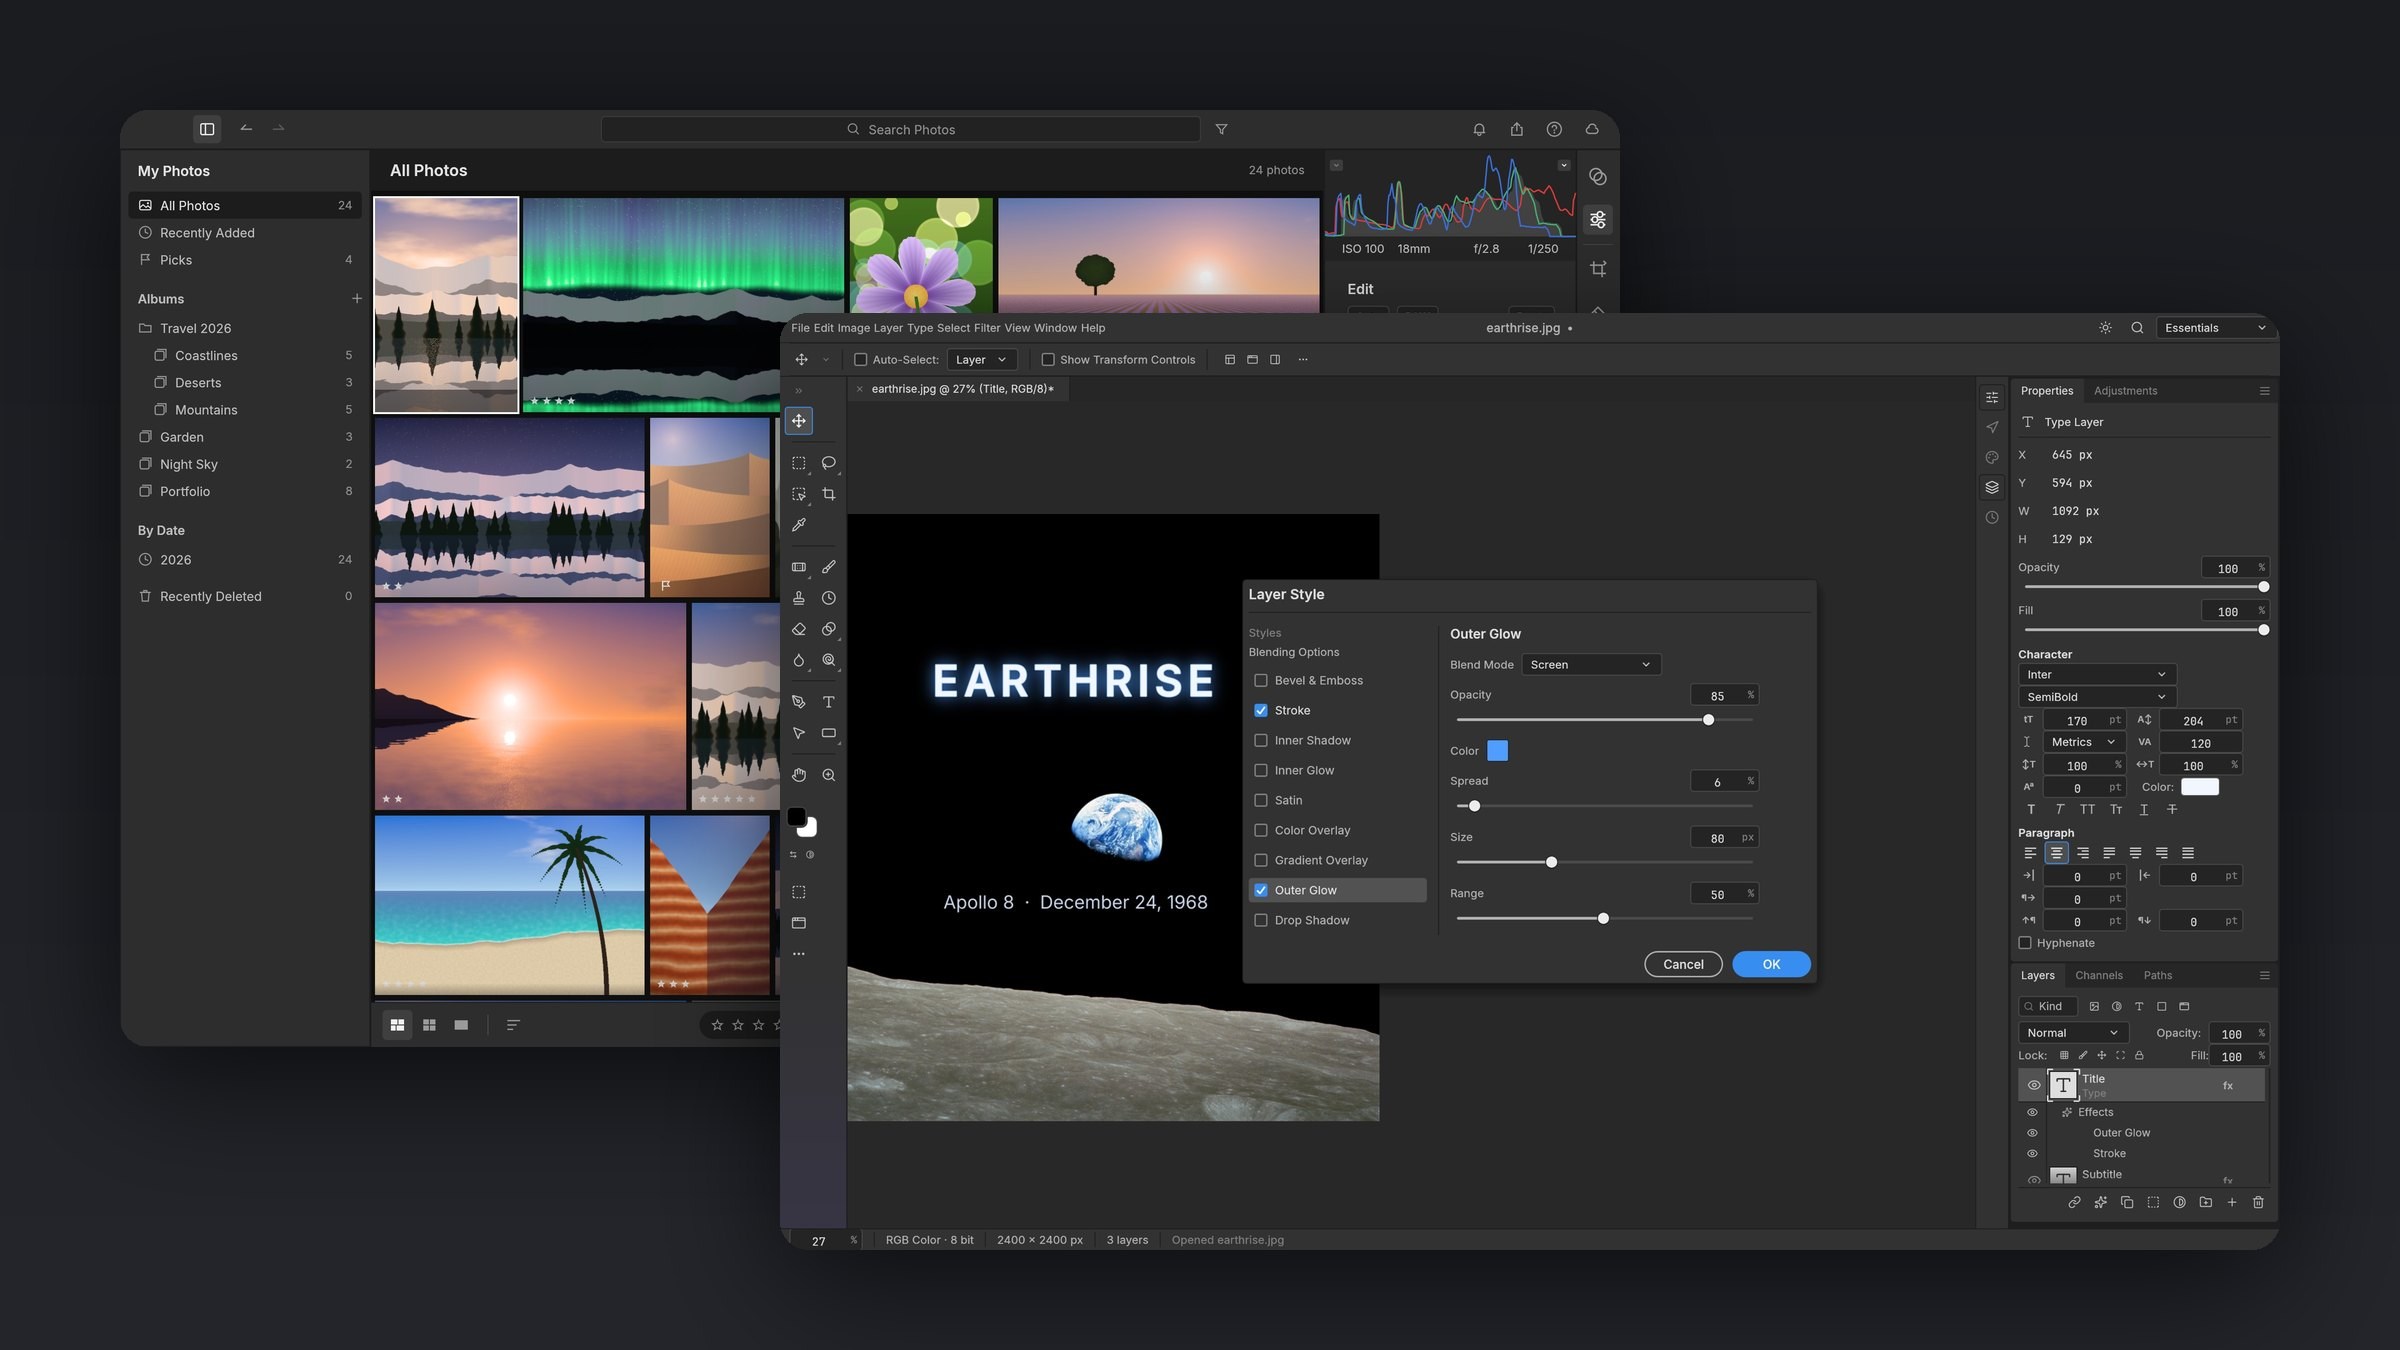Enable the Hyphenate checkbox
This screenshot has width=2400, height=1350.
[2025, 943]
